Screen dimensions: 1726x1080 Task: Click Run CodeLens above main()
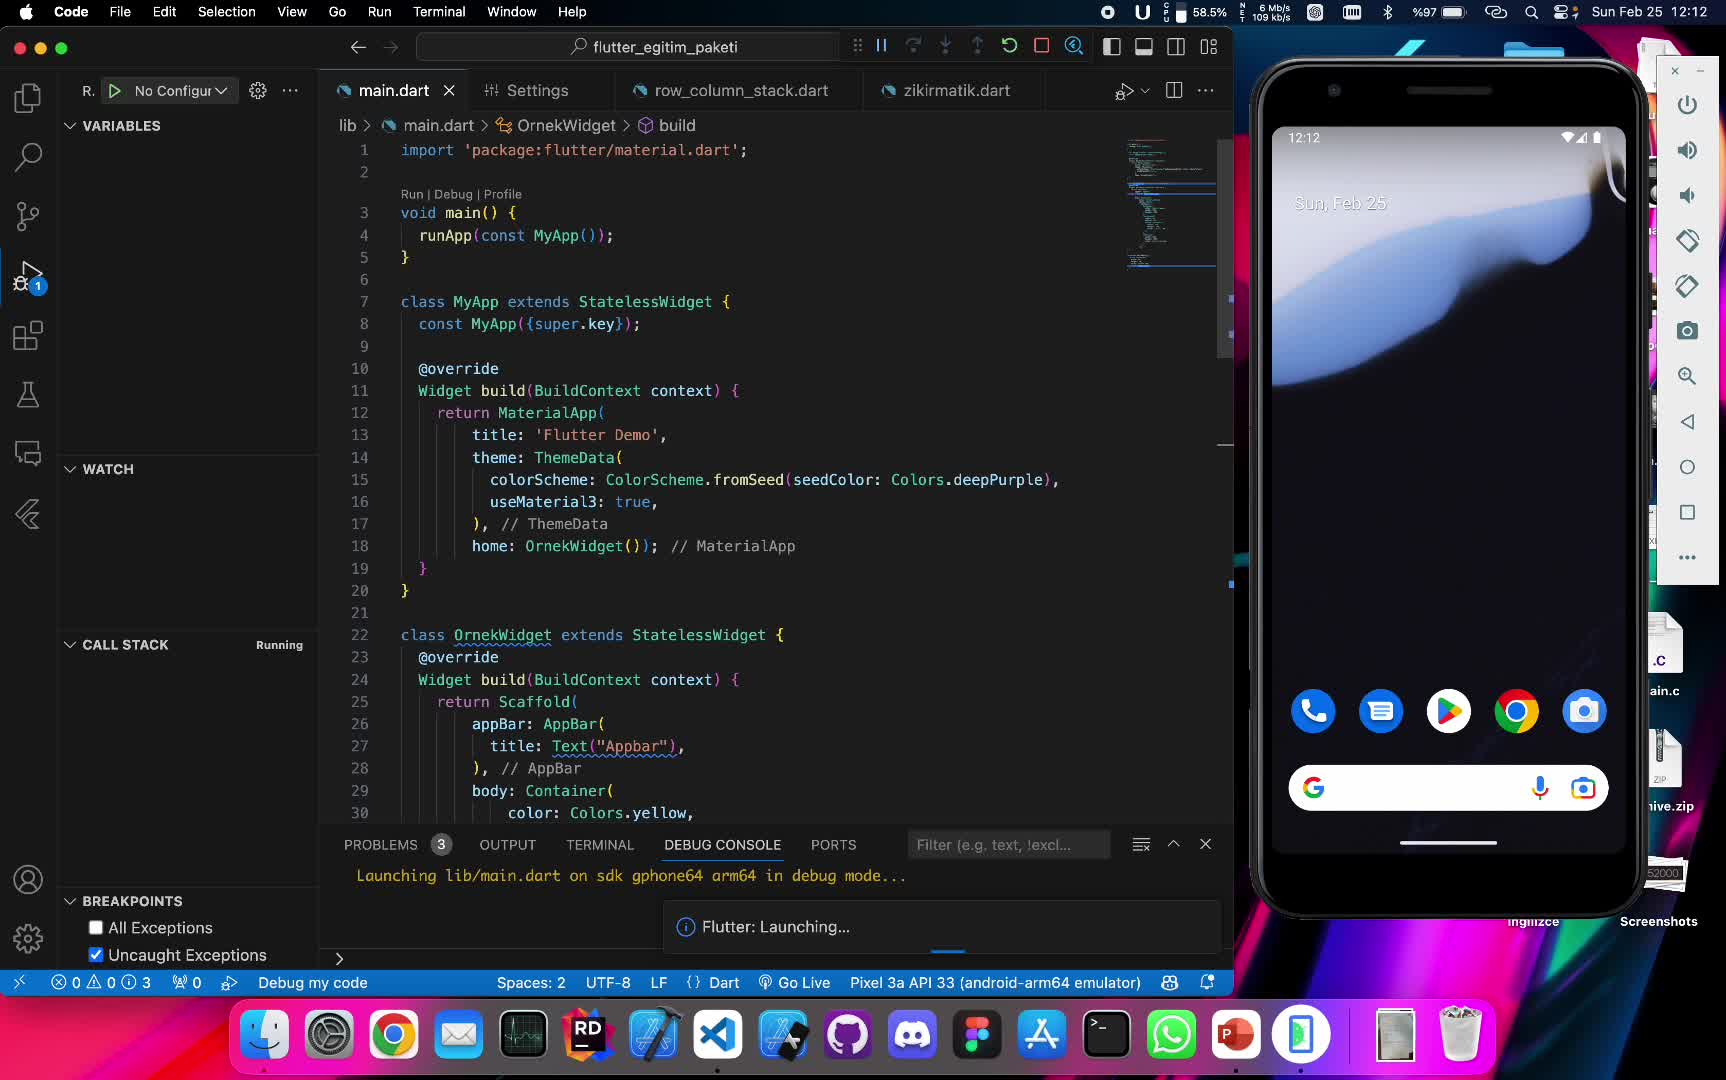(x=411, y=194)
